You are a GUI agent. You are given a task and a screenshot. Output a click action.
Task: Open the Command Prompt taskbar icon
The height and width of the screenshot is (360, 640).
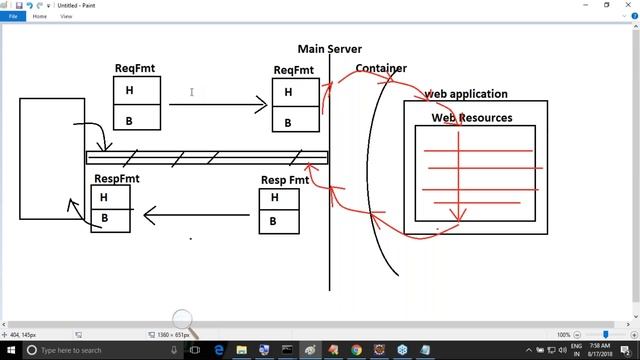(x=287, y=350)
